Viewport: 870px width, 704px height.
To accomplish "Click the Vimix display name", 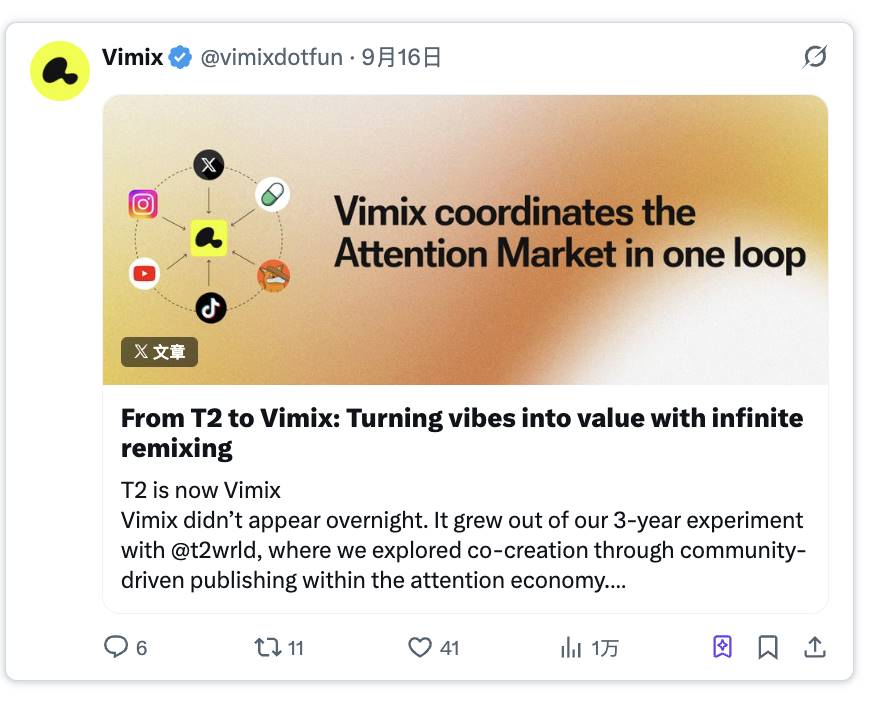I will 132,57.
